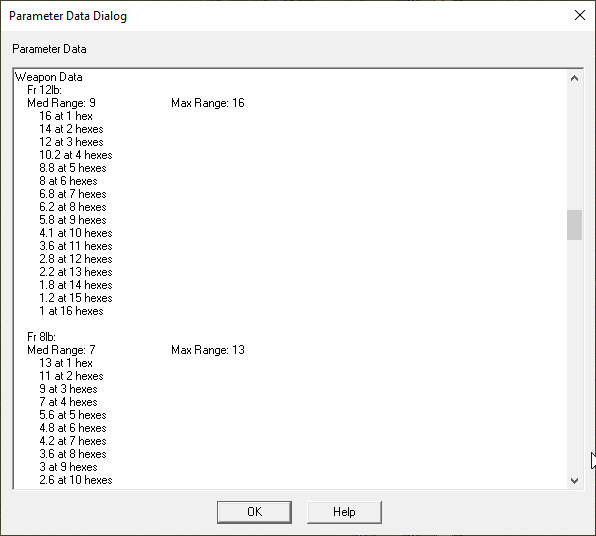Click the 16 at 1 hex line
The height and width of the screenshot is (536, 596).
pyautogui.click(x=66, y=116)
